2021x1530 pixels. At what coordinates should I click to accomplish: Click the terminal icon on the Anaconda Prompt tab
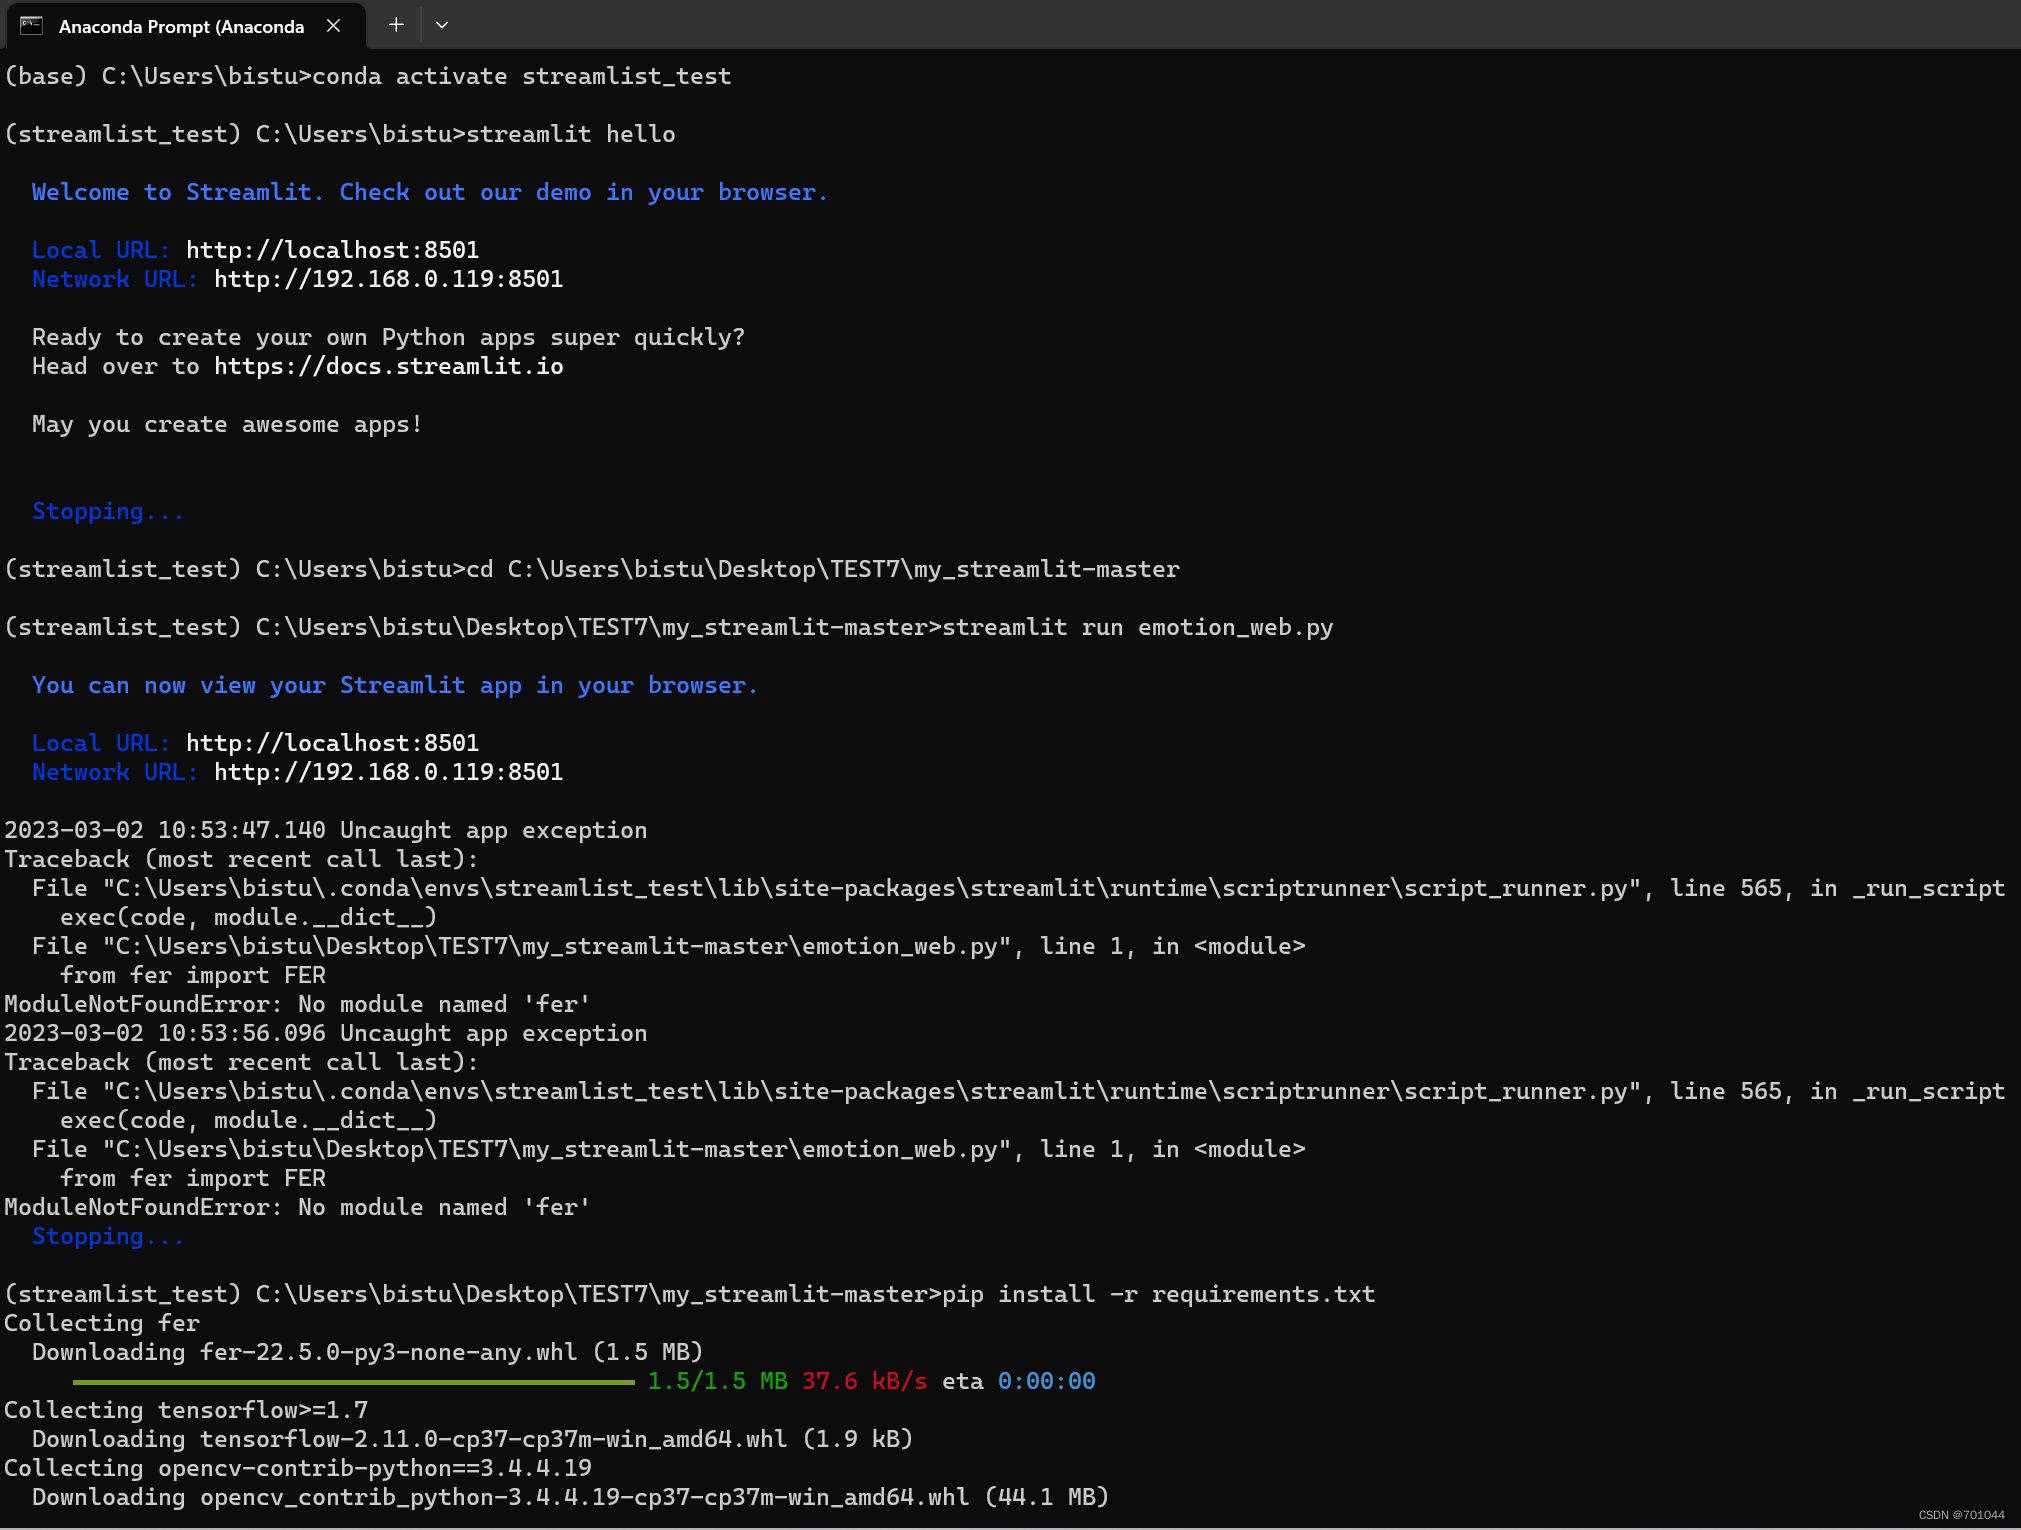pyautogui.click(x=31, y=26)
